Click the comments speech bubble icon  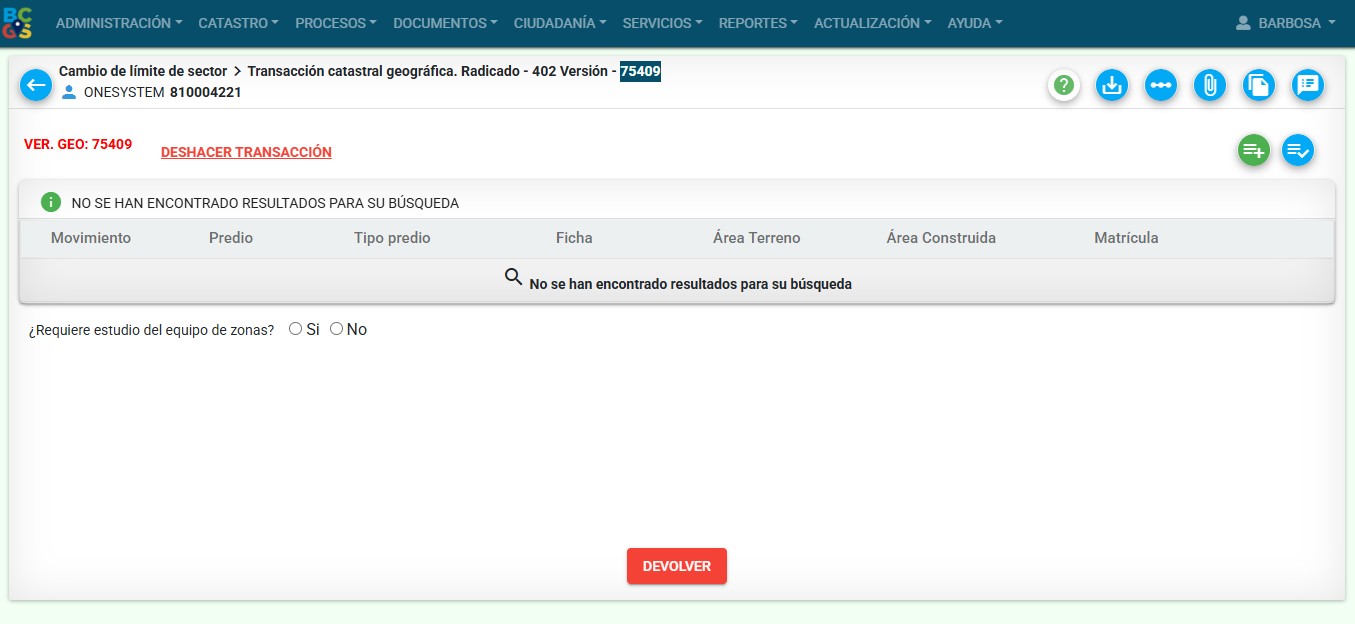(x=1308, y=86)
